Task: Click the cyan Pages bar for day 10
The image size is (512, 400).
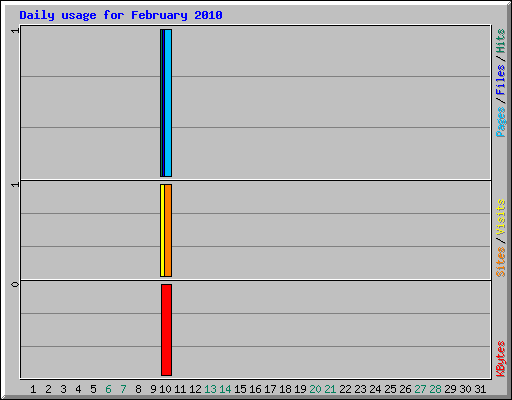Action: (x=168, y=103)
